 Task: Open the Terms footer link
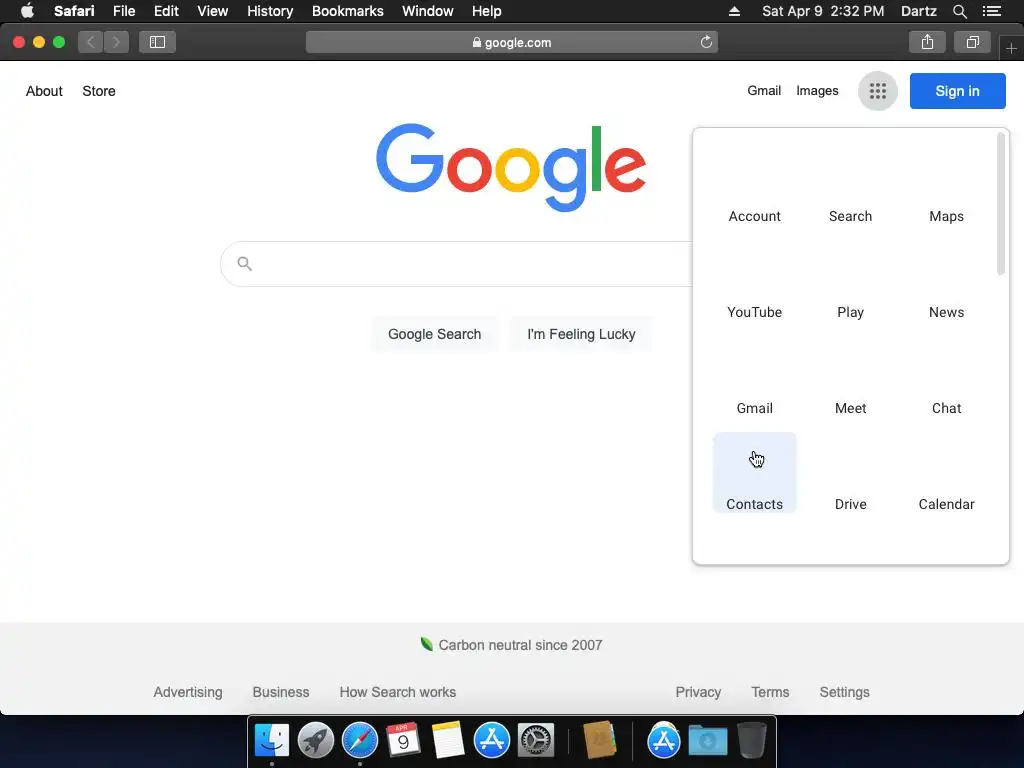(770, 692)
